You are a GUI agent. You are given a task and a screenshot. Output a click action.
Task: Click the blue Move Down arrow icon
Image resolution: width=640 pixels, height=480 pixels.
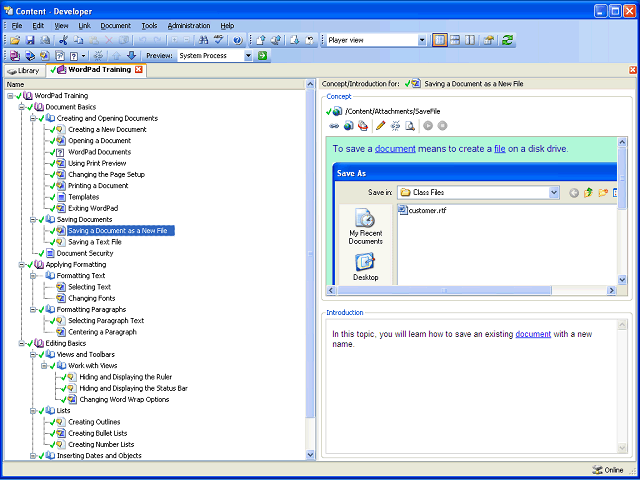[x=131, y=56]
